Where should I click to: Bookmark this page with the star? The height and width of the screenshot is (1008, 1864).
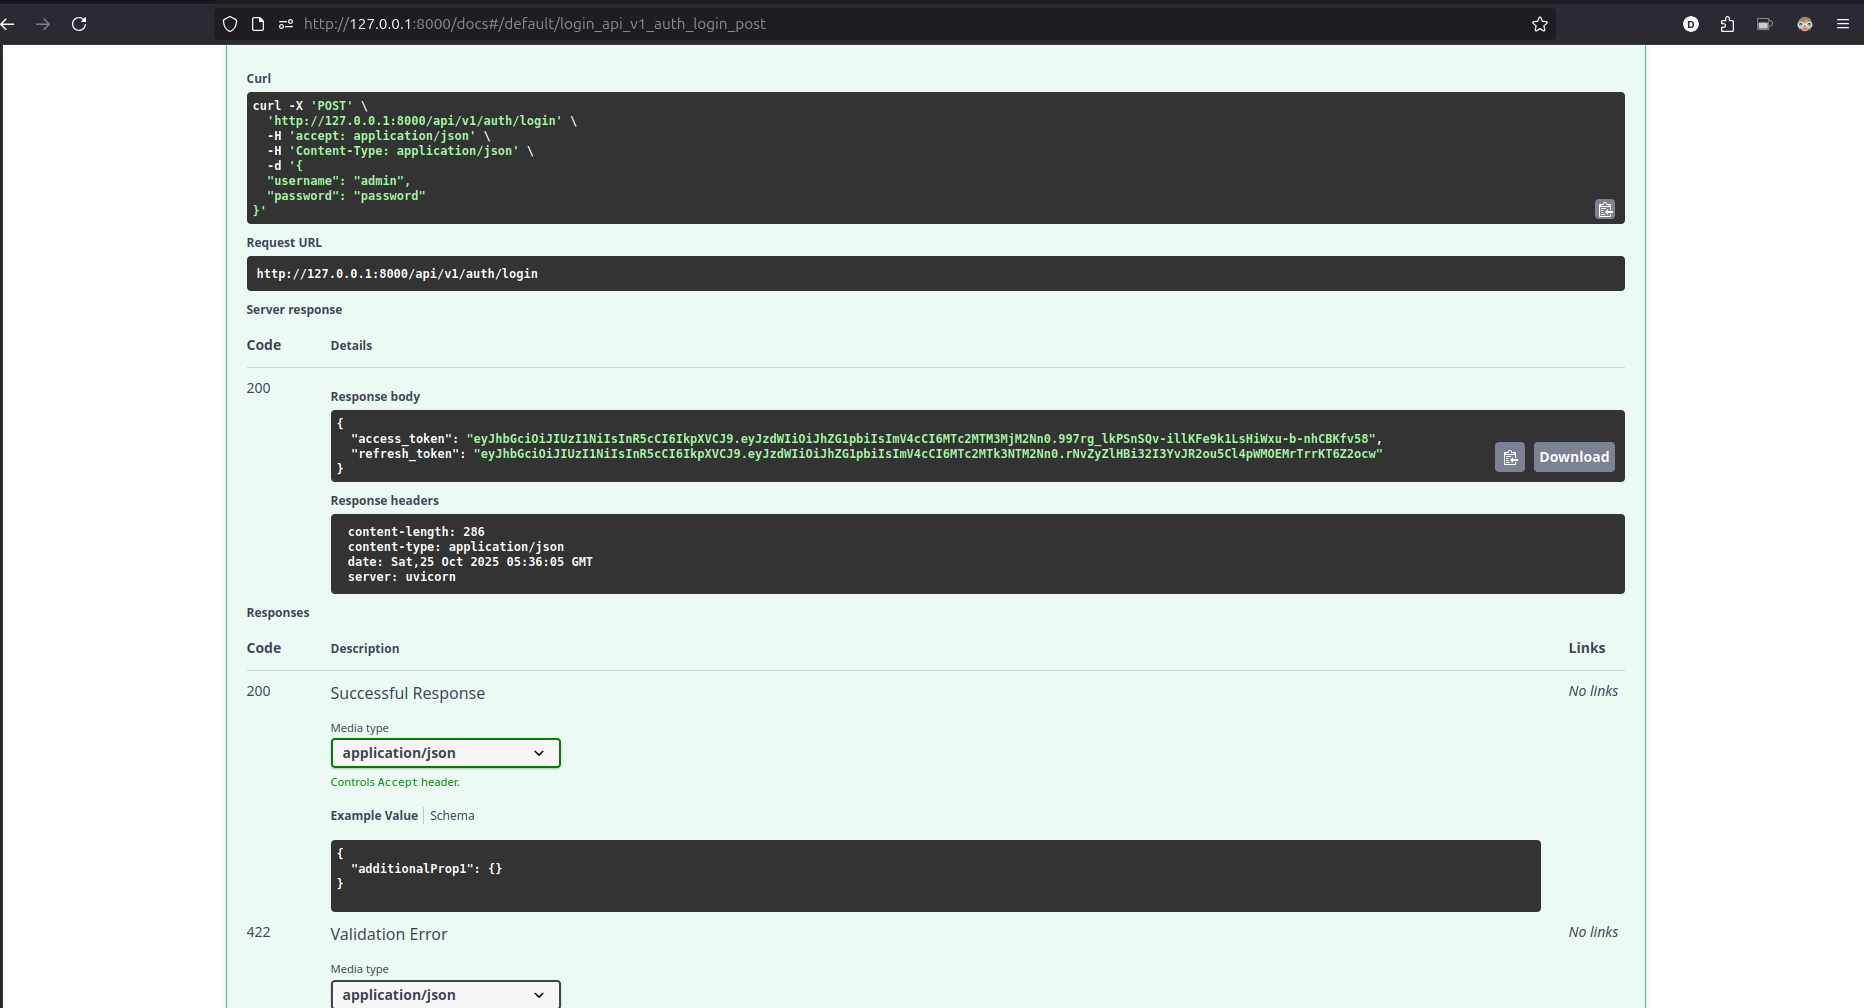click(1540, 23)
